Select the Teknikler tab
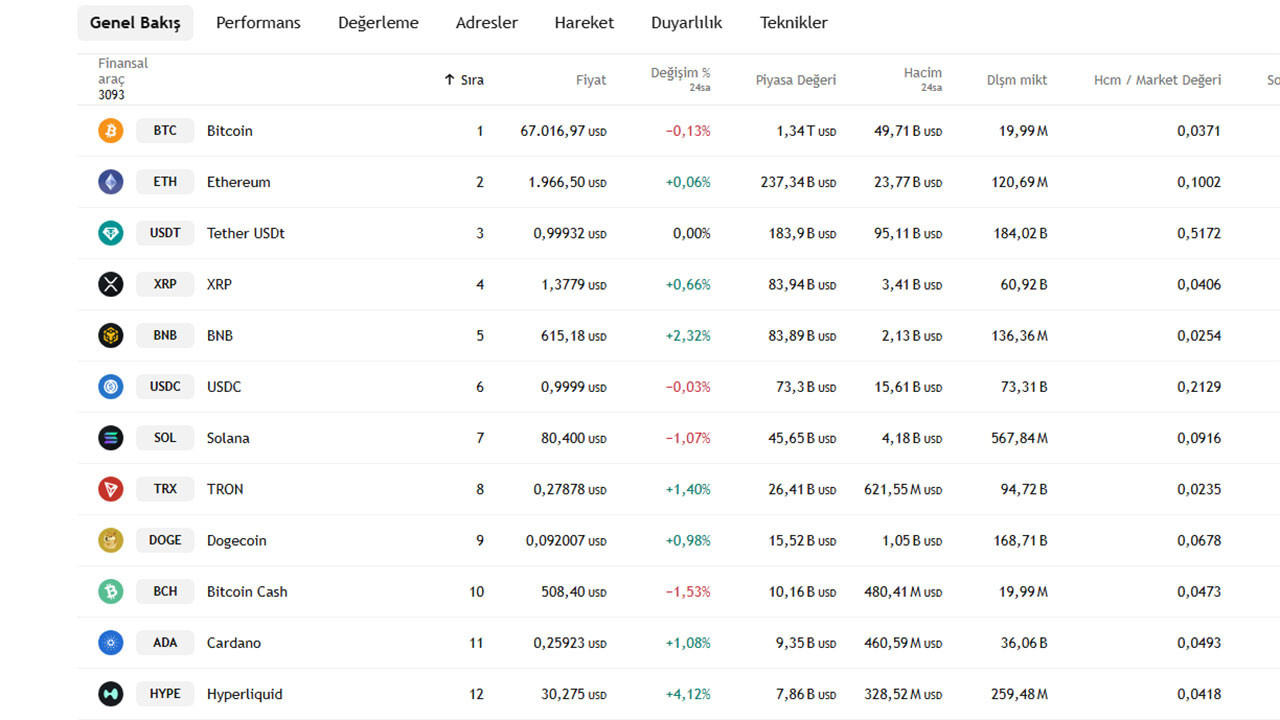Viewport: 1280px width, 720px height. coord(794,23)
